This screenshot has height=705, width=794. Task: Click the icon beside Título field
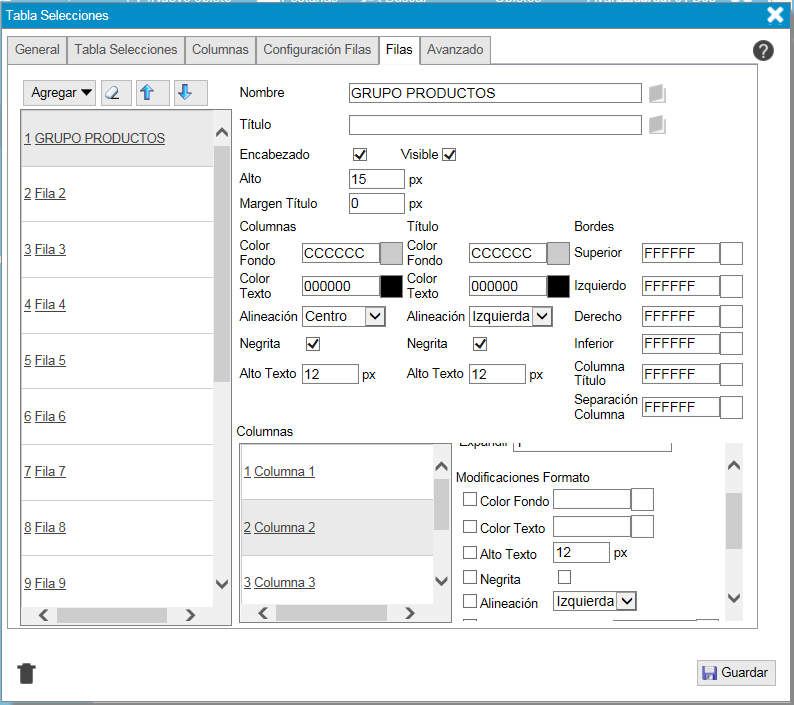tap(657, 126)
